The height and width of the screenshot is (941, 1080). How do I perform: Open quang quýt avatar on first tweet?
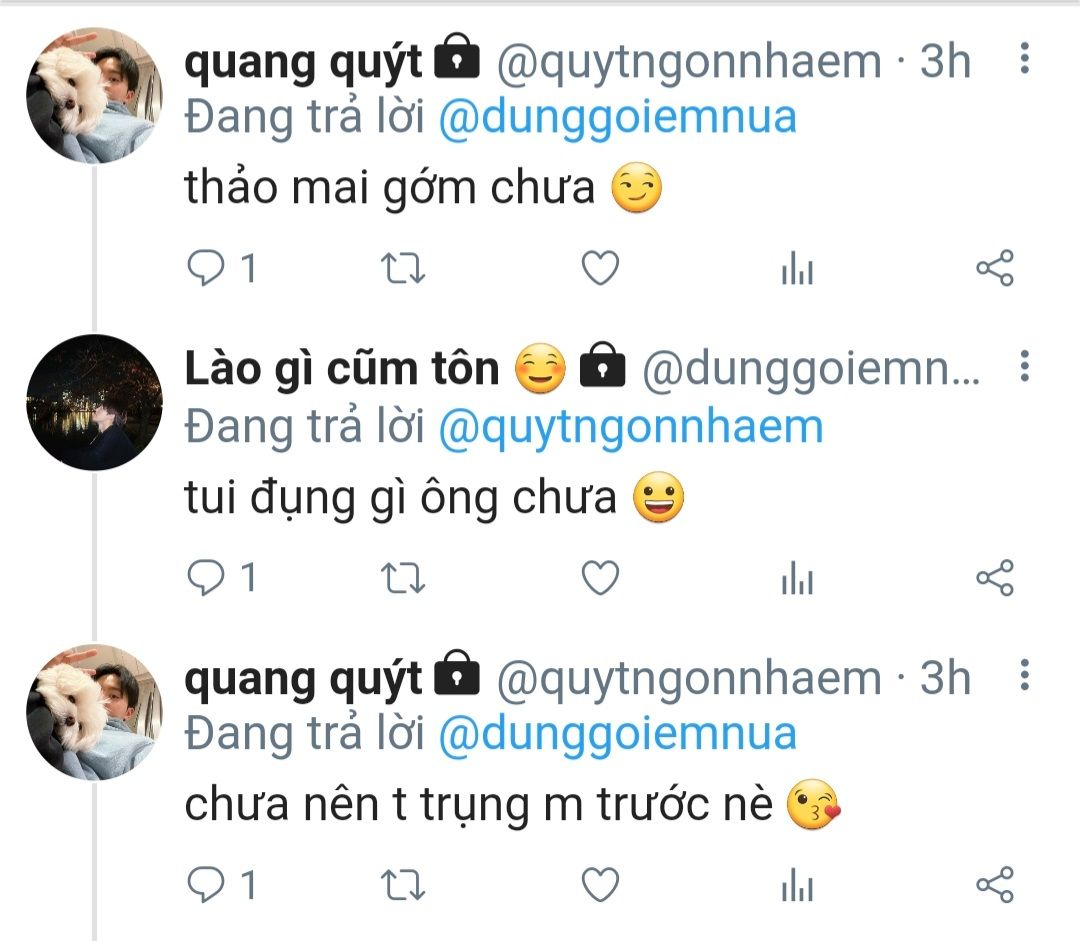point(94,95)
